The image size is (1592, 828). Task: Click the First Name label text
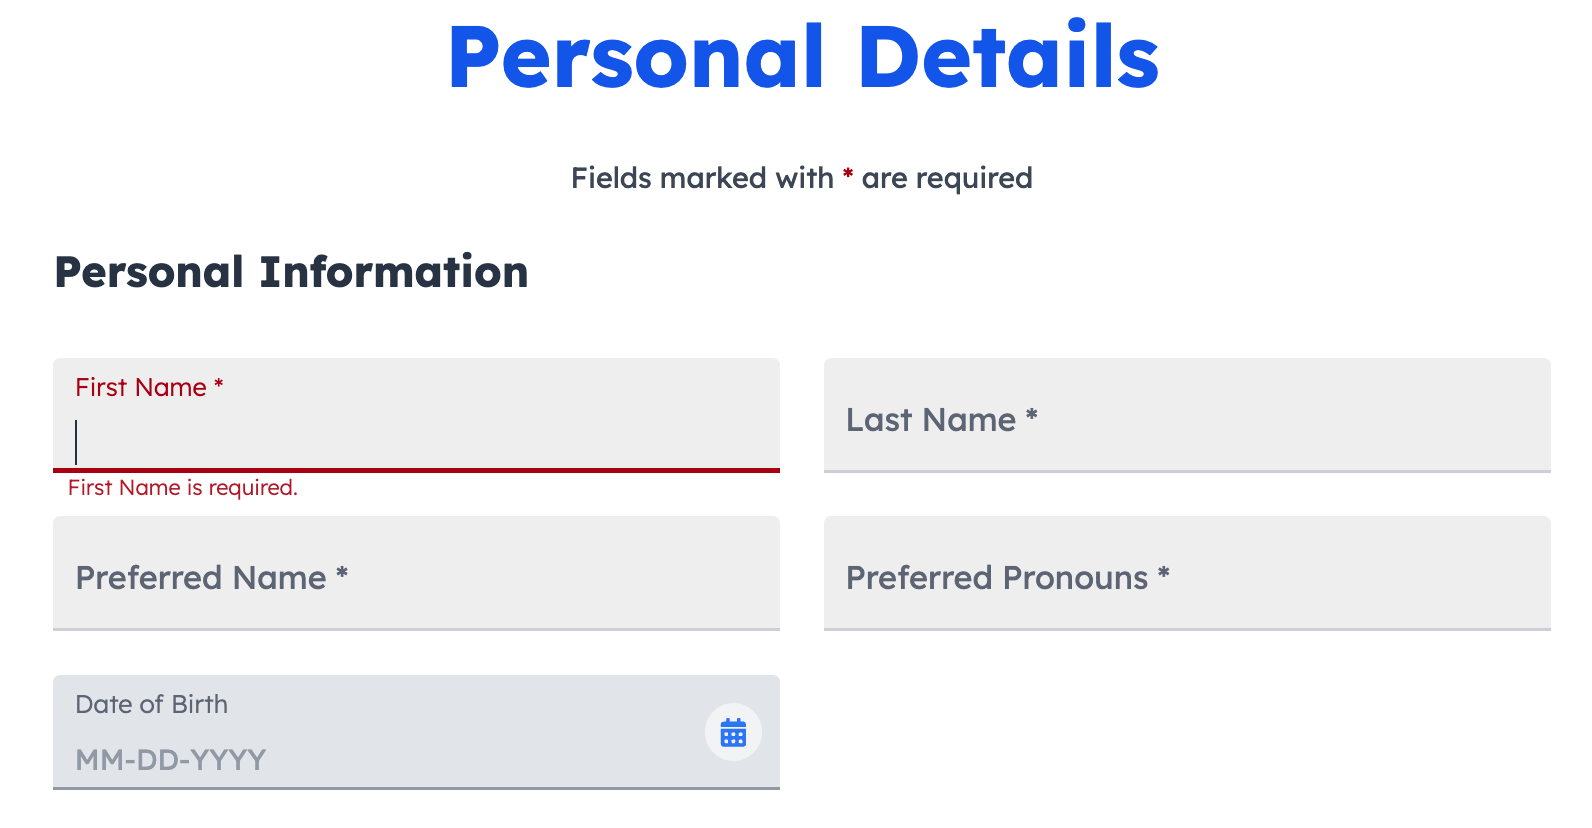[141, 387]
